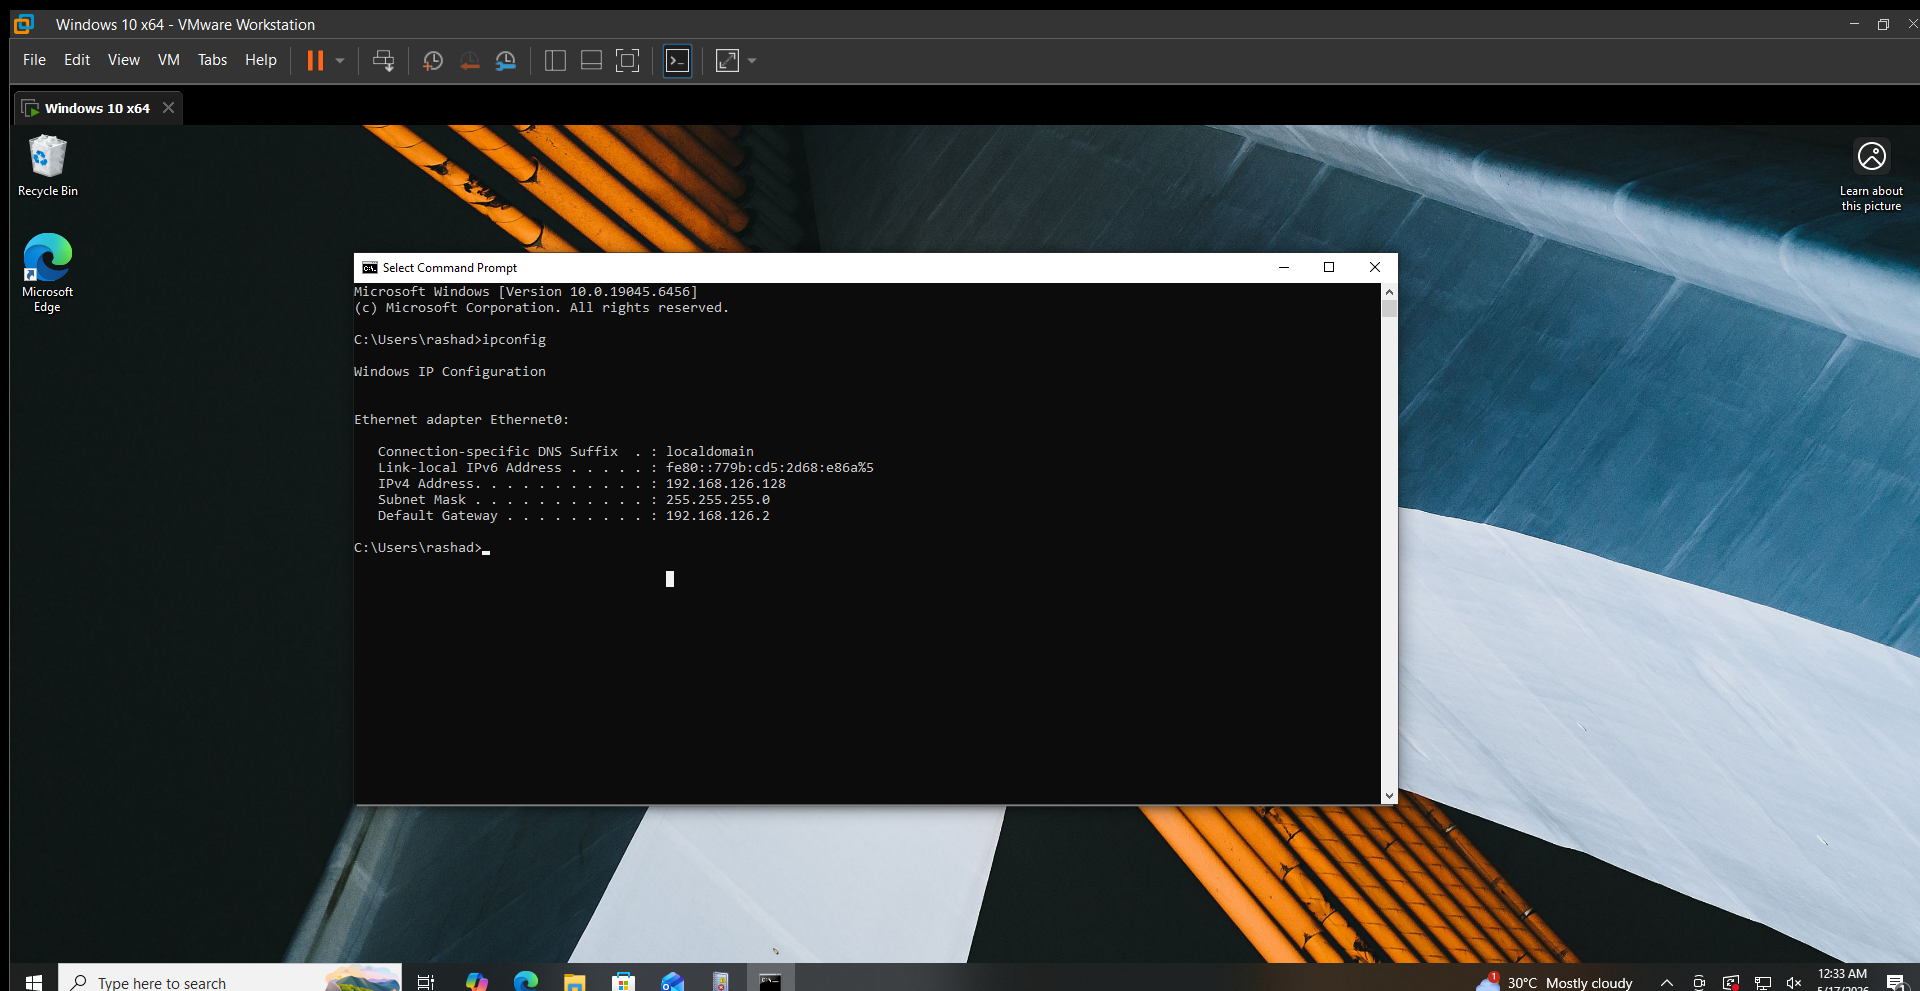Open the clock showing 12:33 AM

coord(1842,980)
